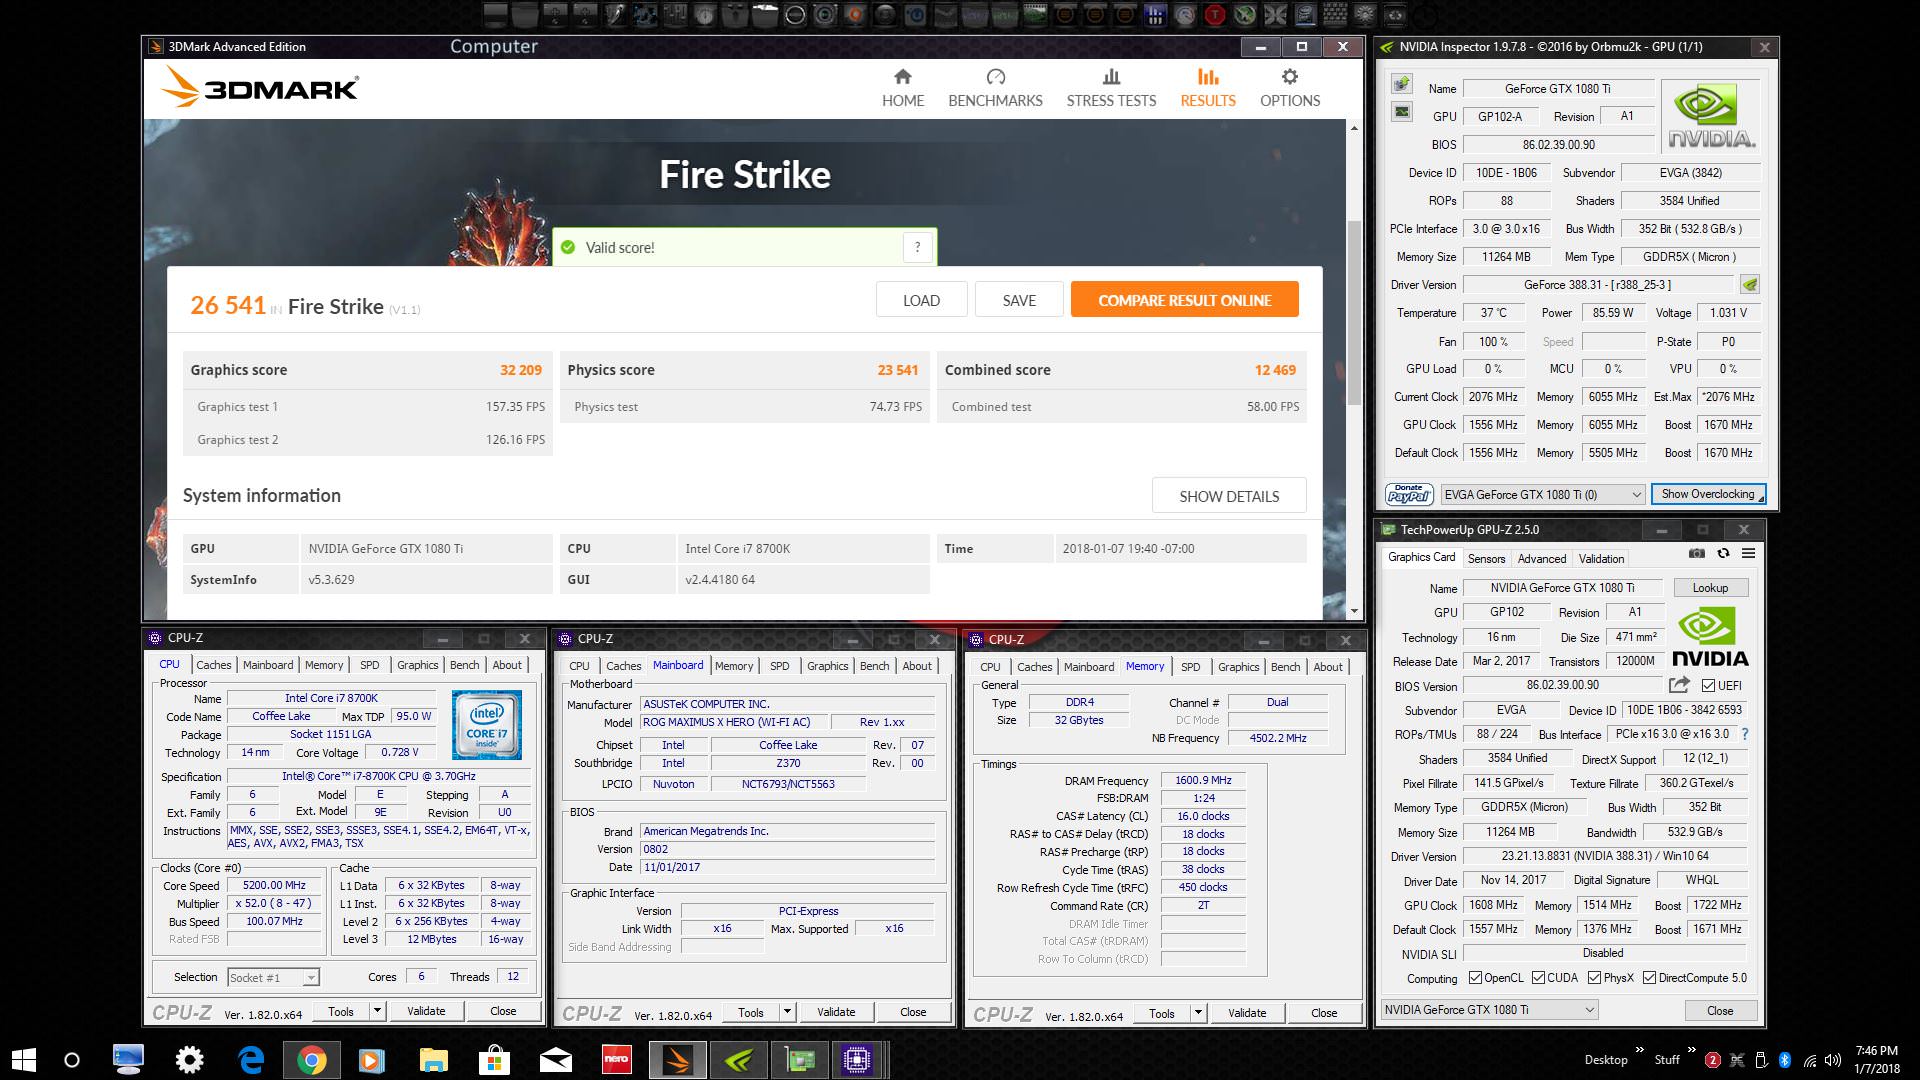This screenshot has width=1920, height=1080.
Task: Click the driver update check icon beside Driver Version
Action: coord(1750,285)
